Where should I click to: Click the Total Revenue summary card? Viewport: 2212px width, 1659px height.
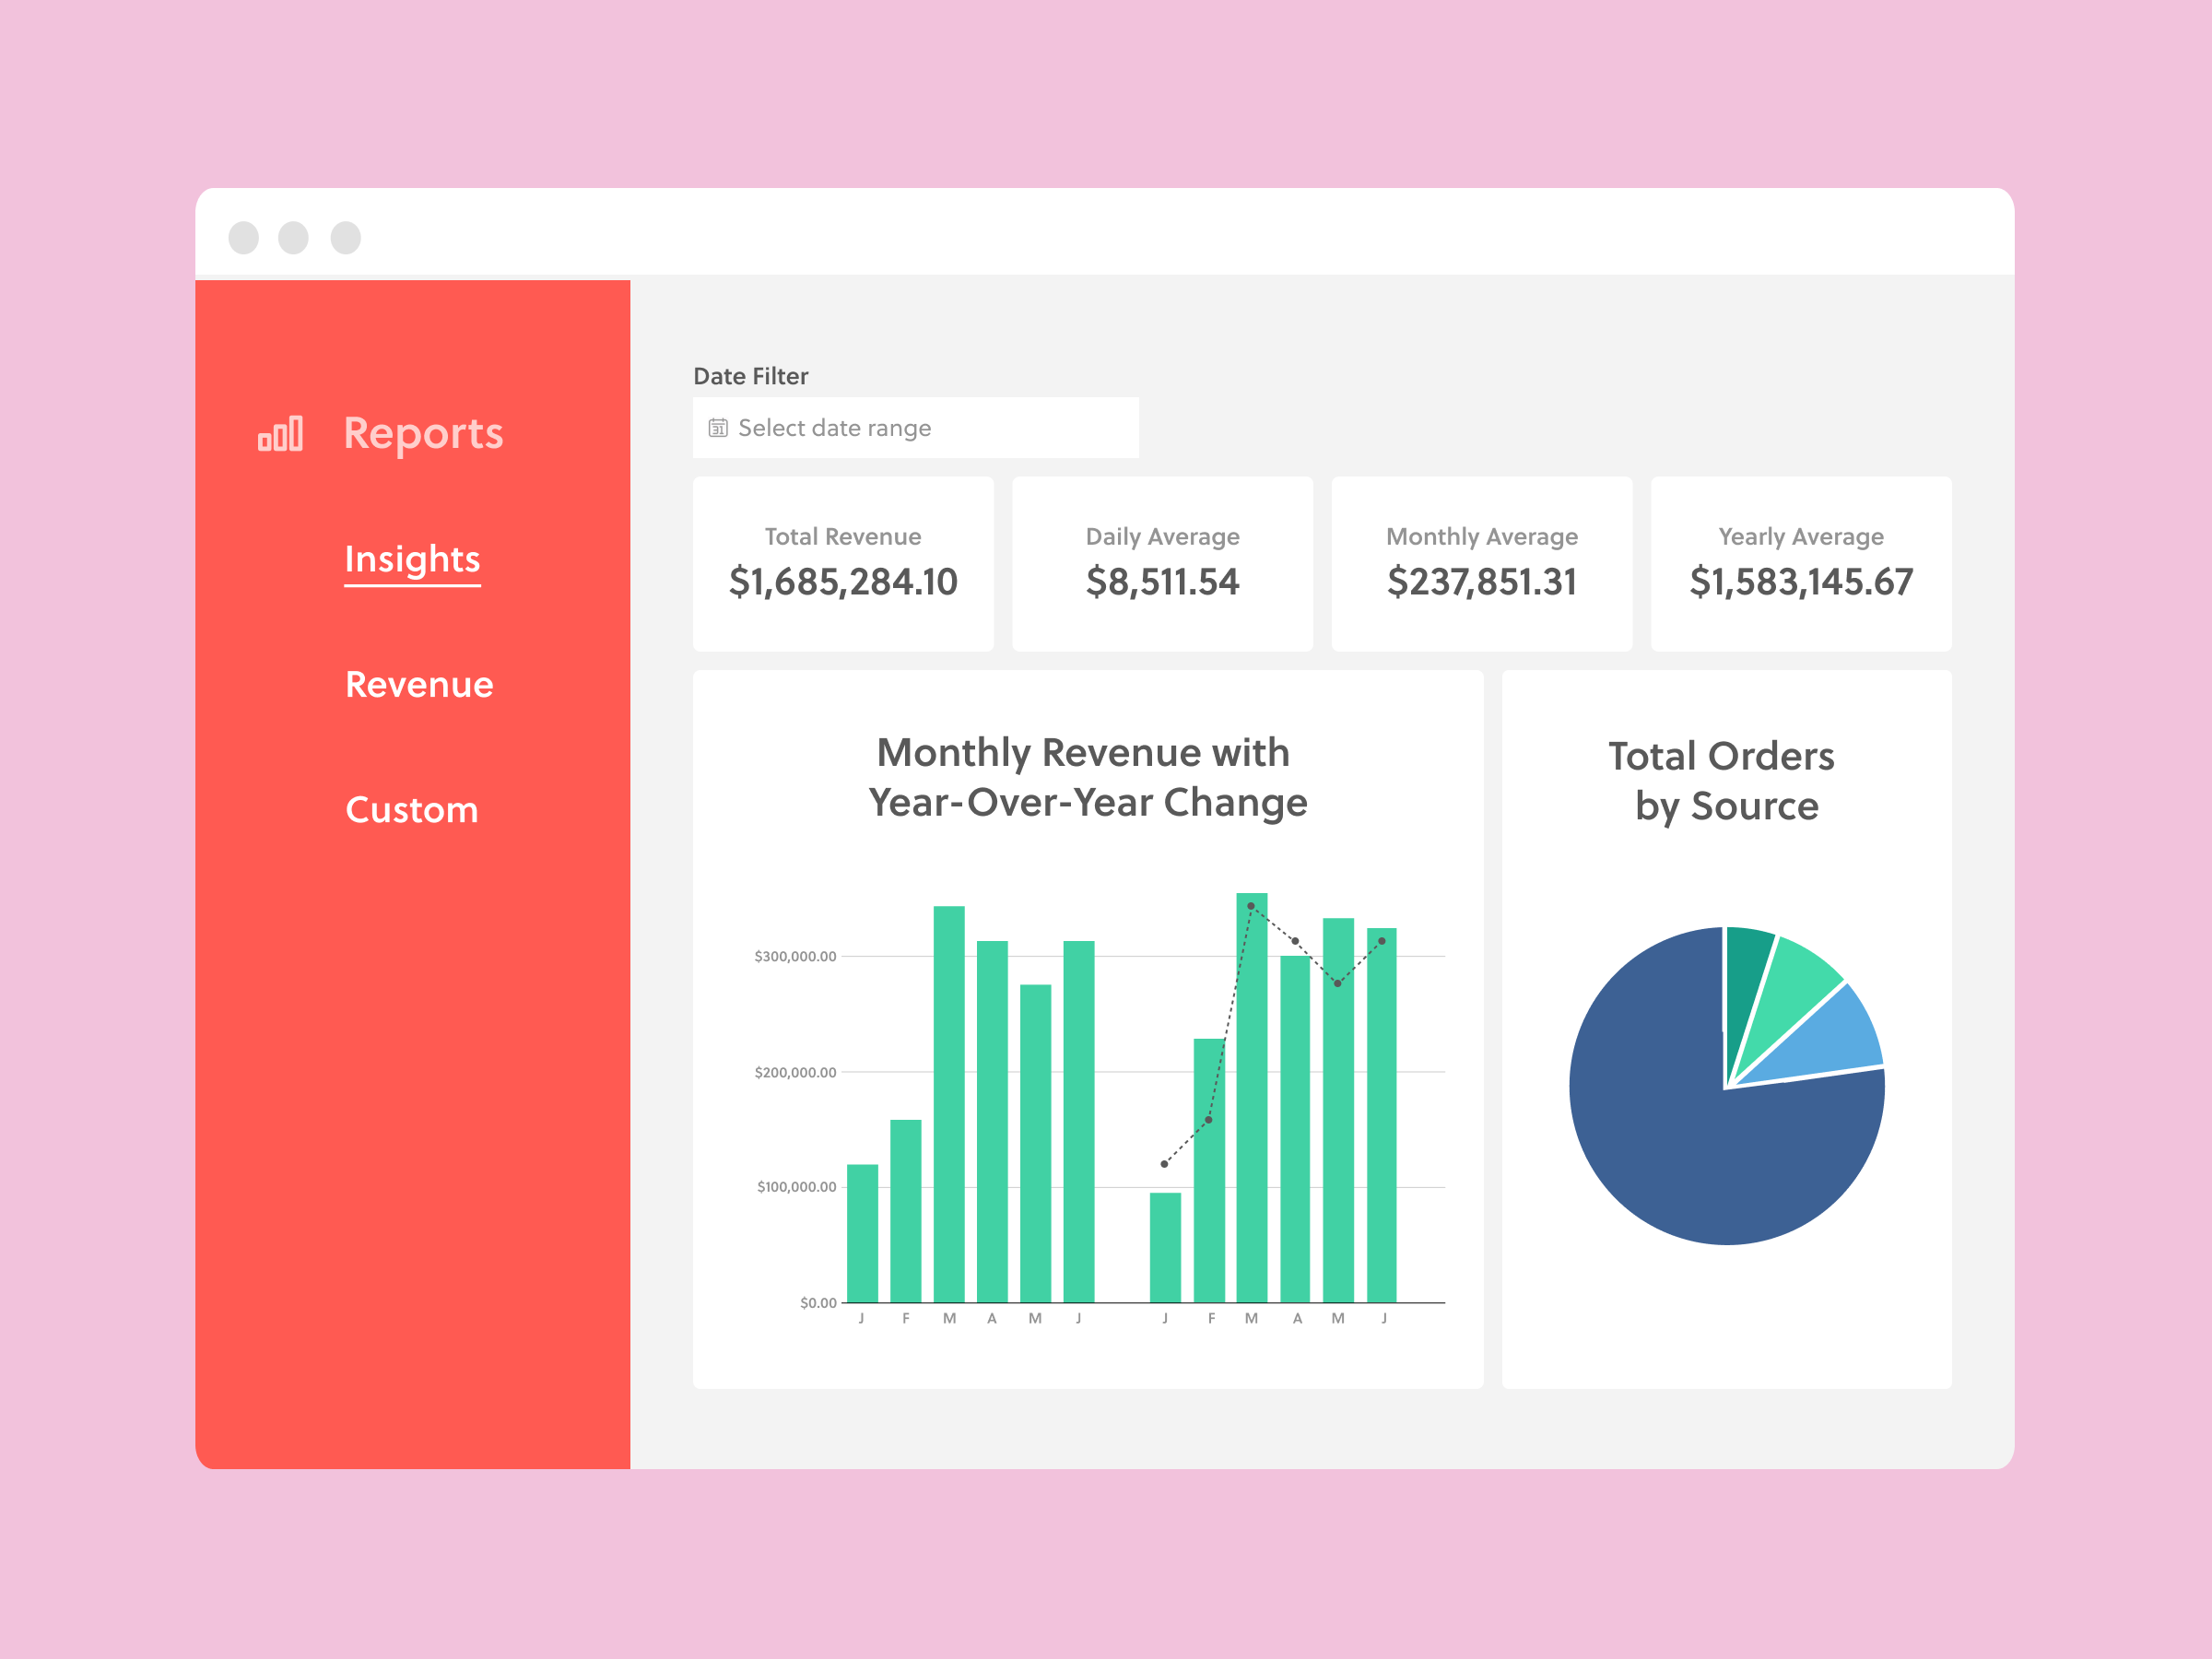pos(843,563)
